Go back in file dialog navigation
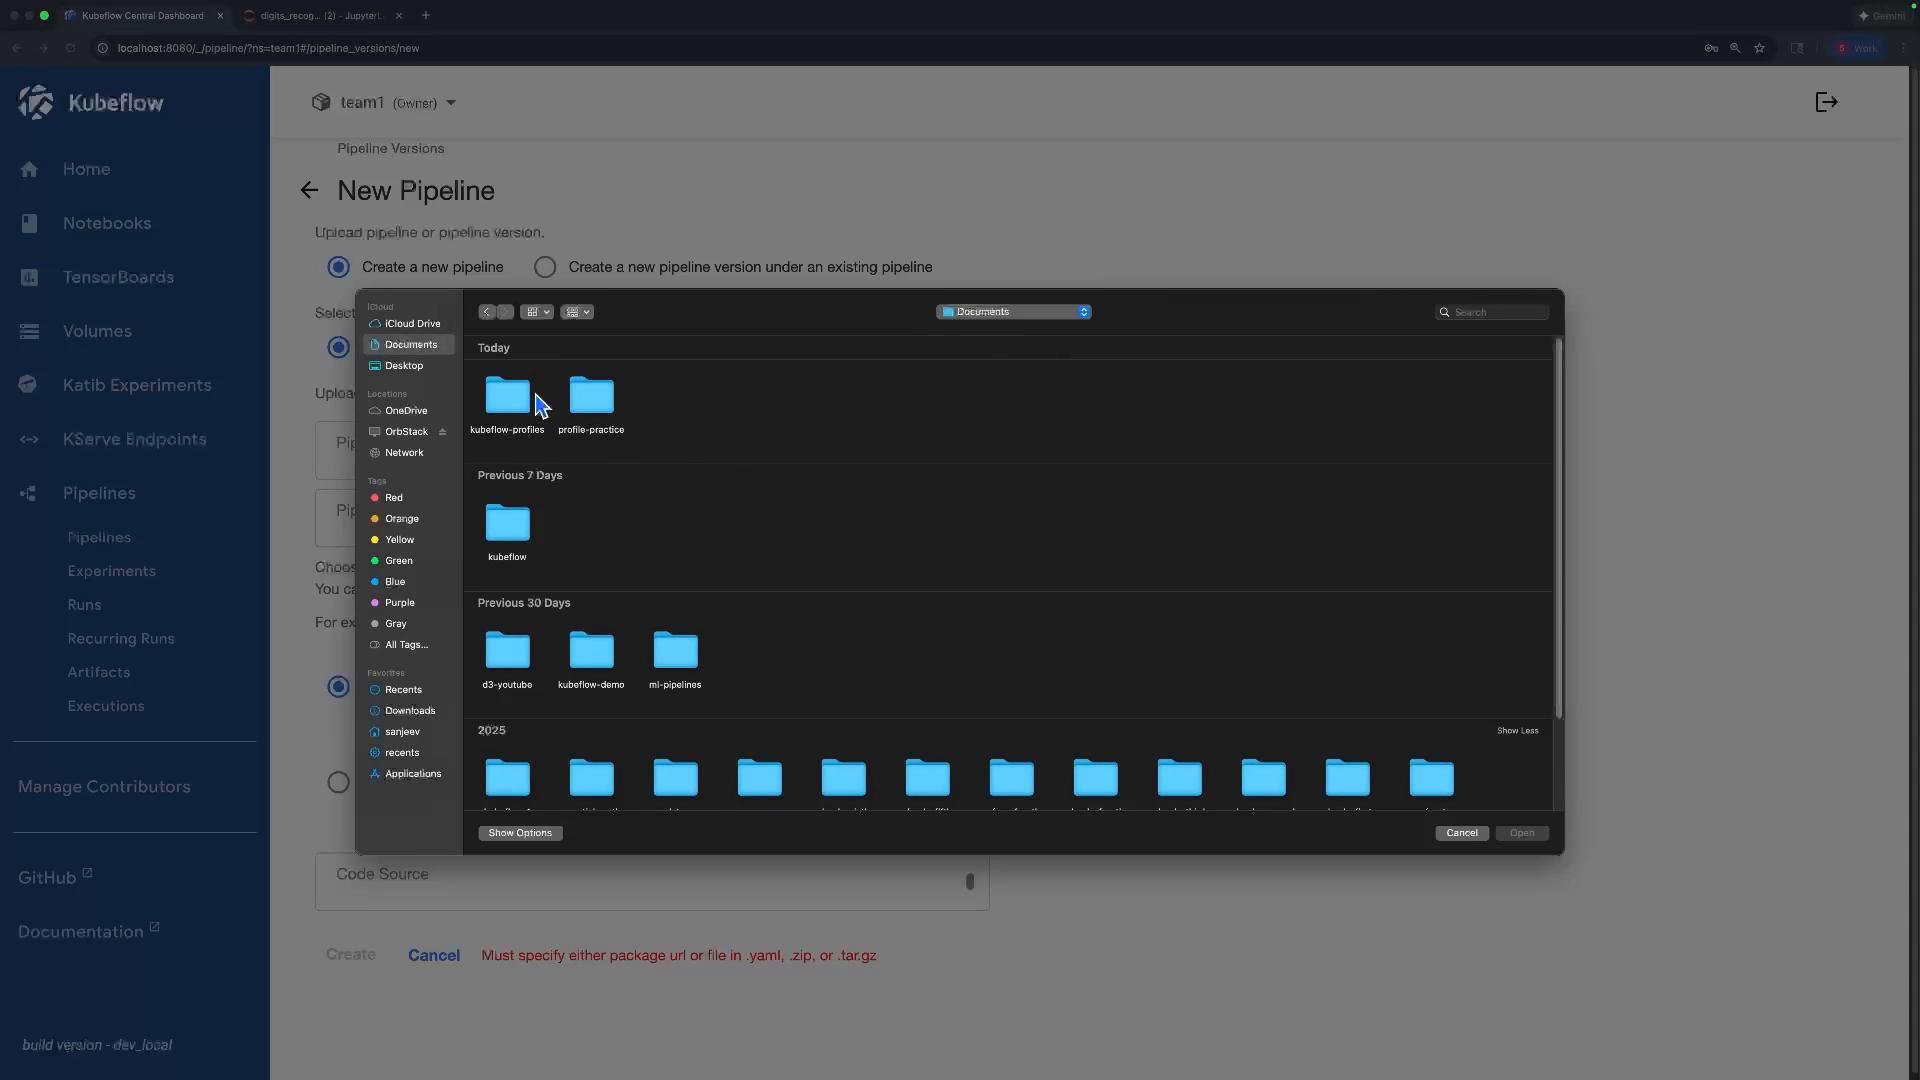Viewport: 1920px width, 1080px height. [x=486, y=312]
